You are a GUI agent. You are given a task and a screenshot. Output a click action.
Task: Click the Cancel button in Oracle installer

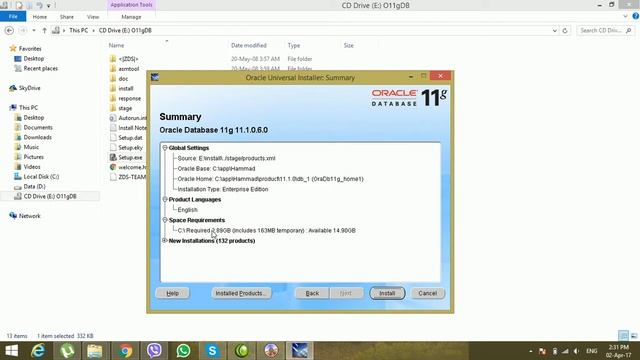[427, 293]
